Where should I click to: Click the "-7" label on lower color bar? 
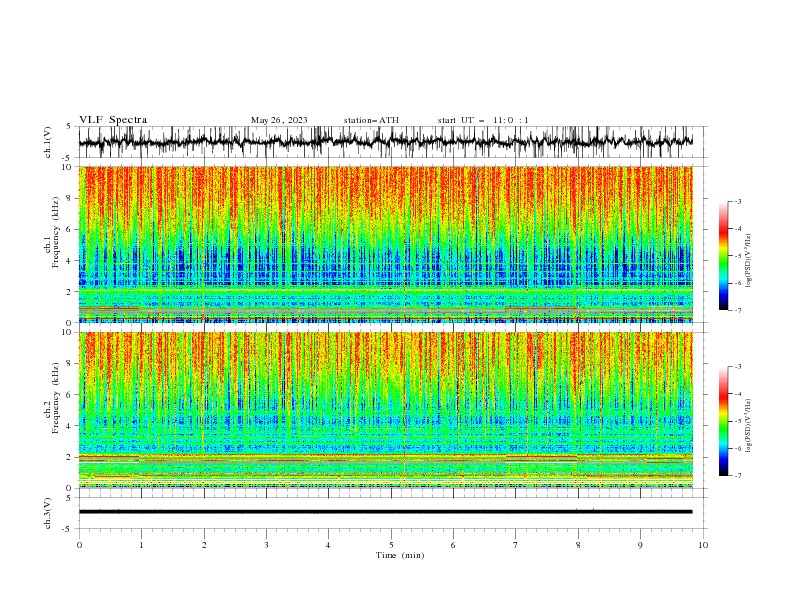pos(738,476)
